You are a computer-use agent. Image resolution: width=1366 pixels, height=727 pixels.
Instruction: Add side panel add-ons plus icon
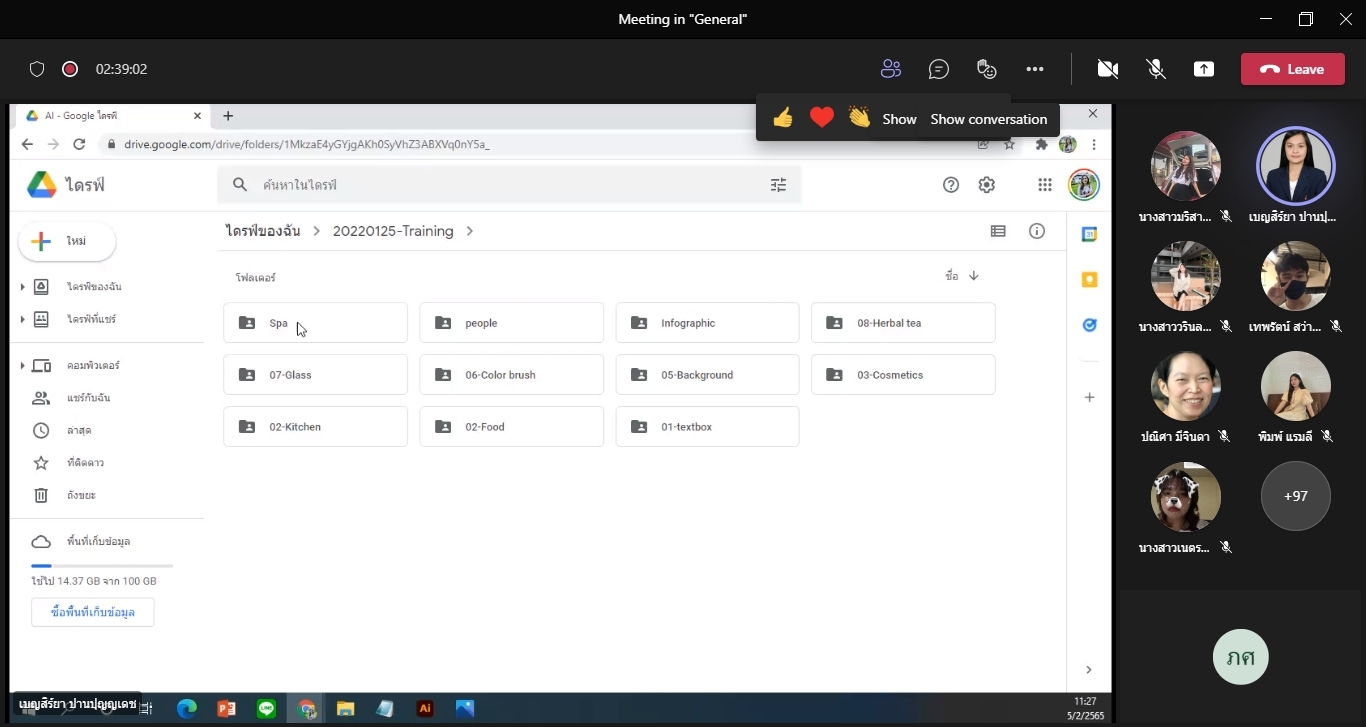pyautogui.click(x=1090, y=397)
